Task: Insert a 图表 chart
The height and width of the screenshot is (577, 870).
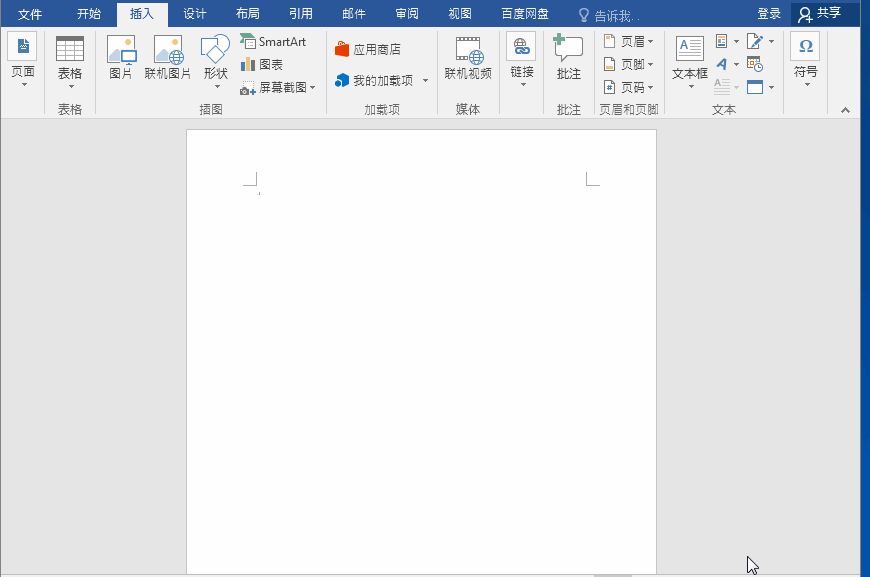Action: [262, 65]
